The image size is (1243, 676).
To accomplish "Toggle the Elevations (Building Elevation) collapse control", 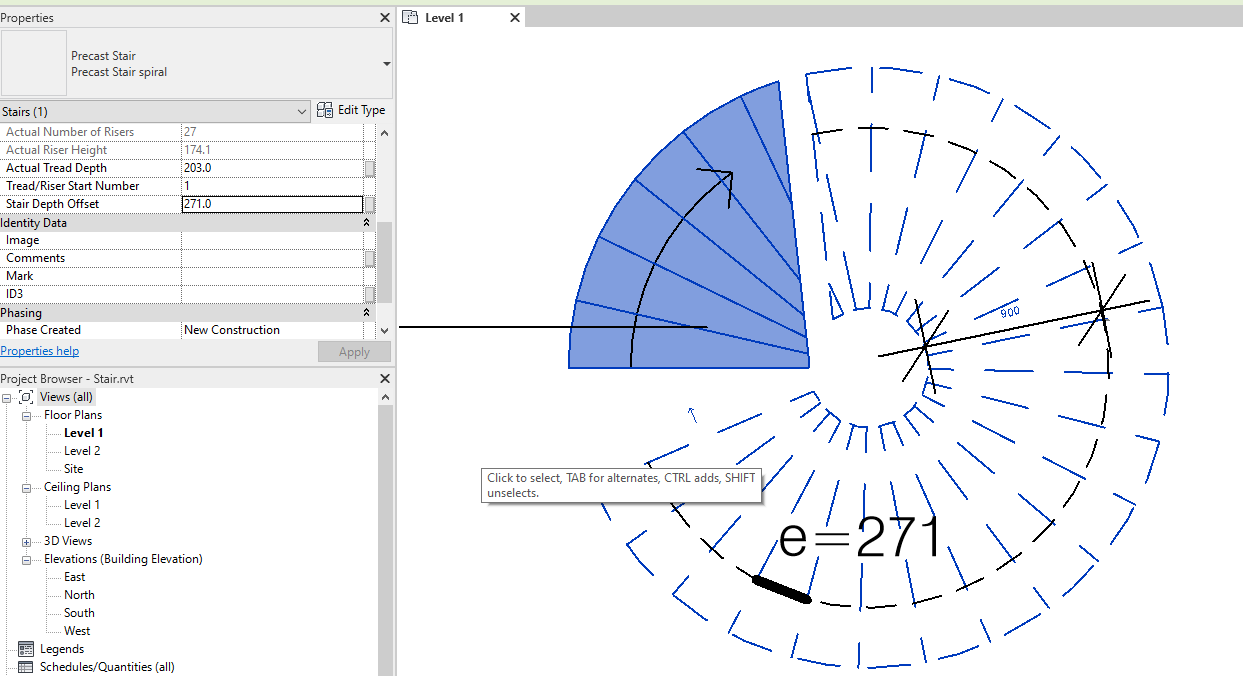I will pos(26,558).
